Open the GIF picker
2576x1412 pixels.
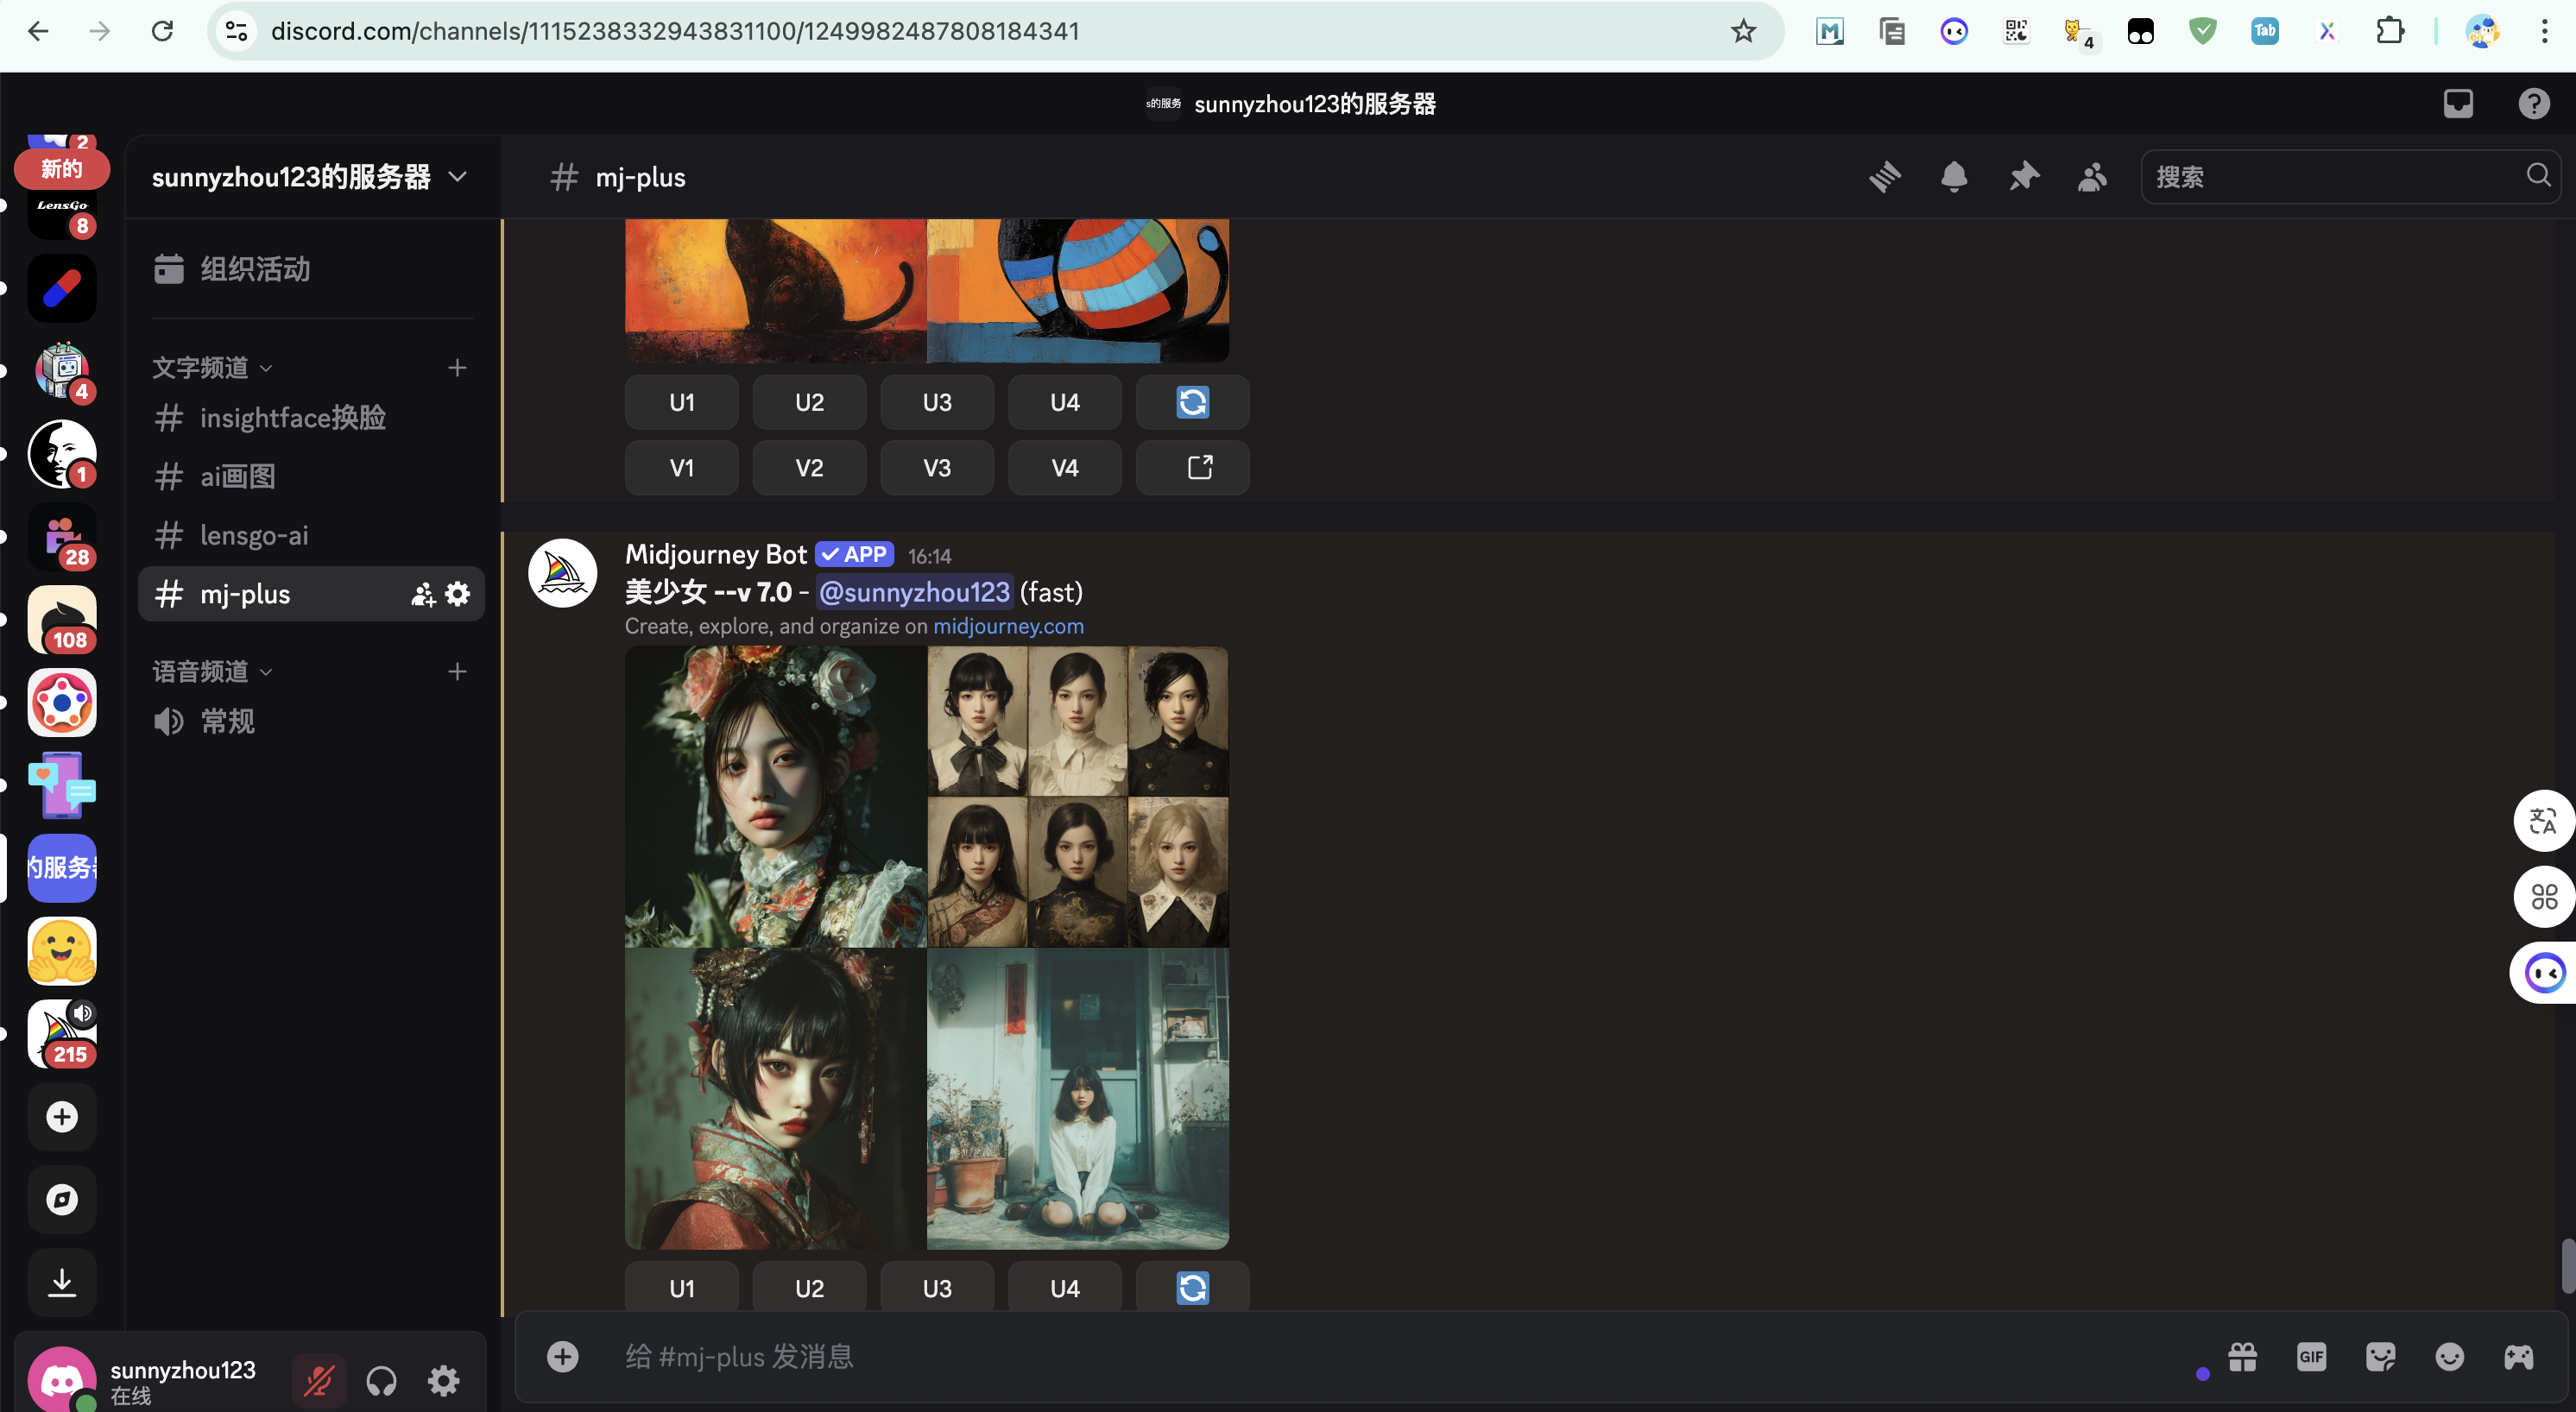[x=2311, y=1357]
